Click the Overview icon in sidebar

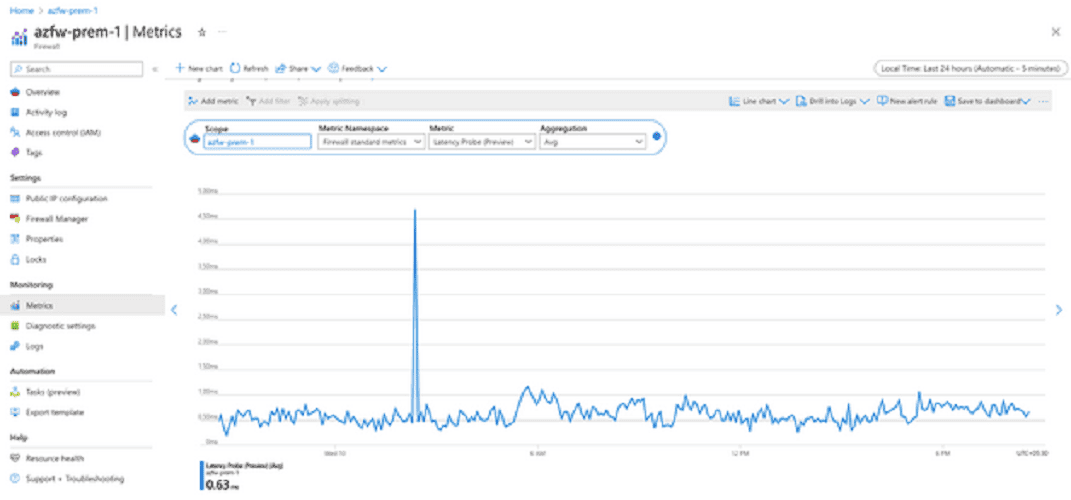click(15, 92)
